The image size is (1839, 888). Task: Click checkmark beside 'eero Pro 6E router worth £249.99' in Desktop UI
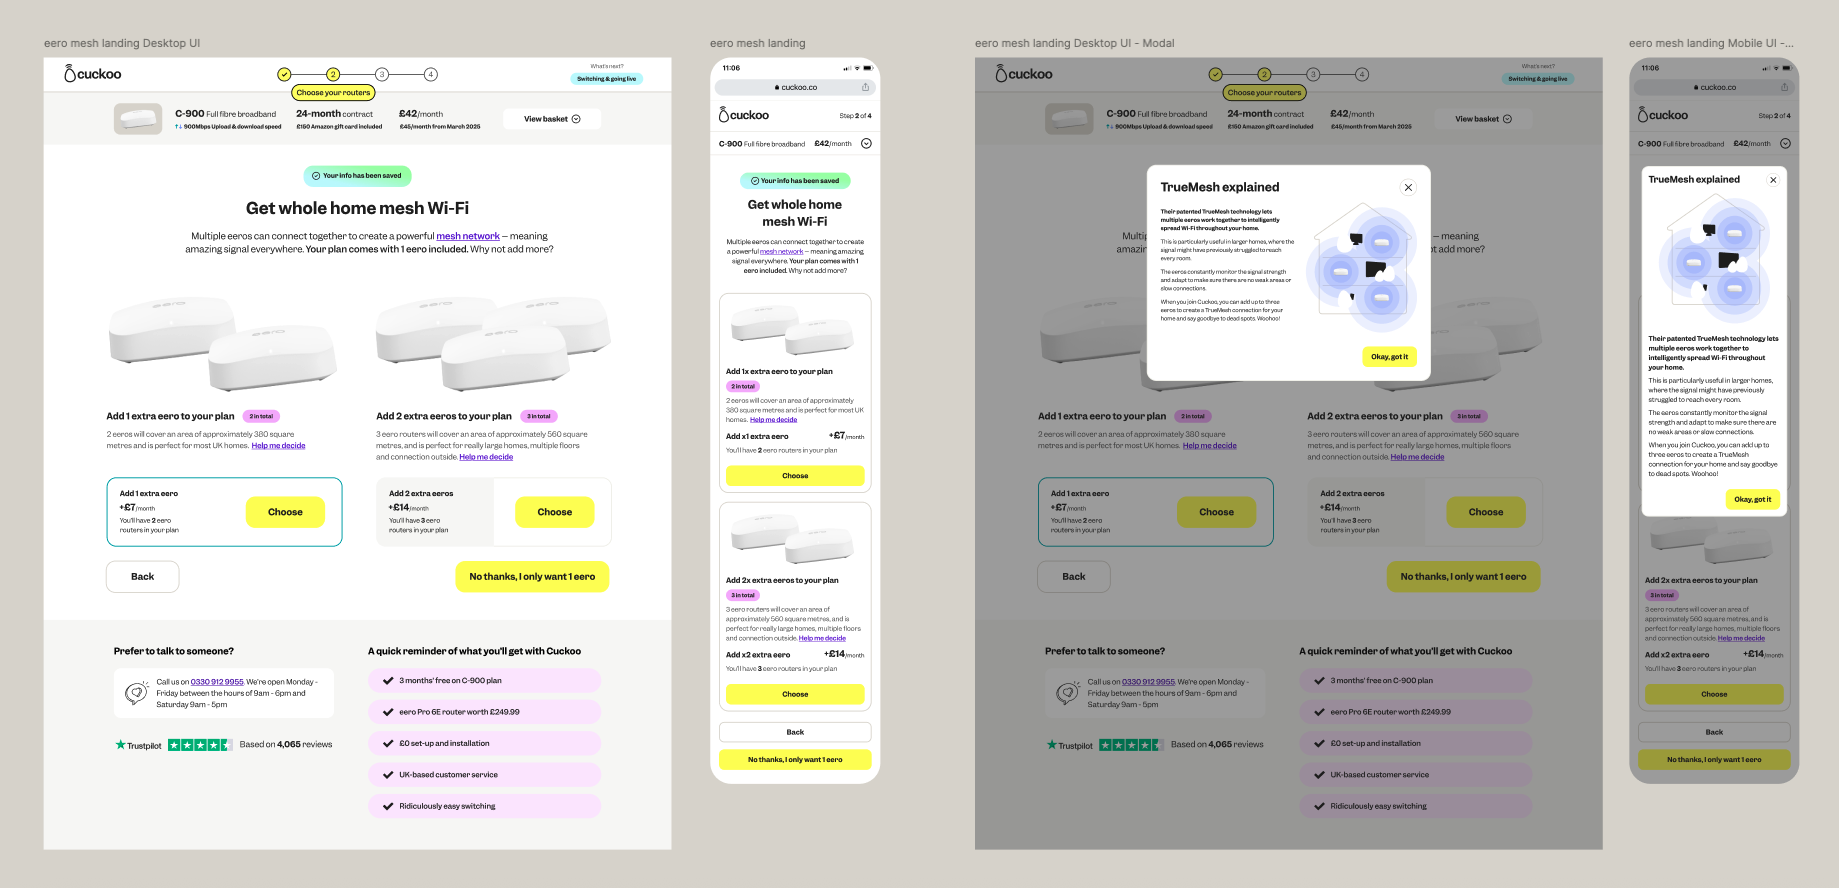pos(388,712)
